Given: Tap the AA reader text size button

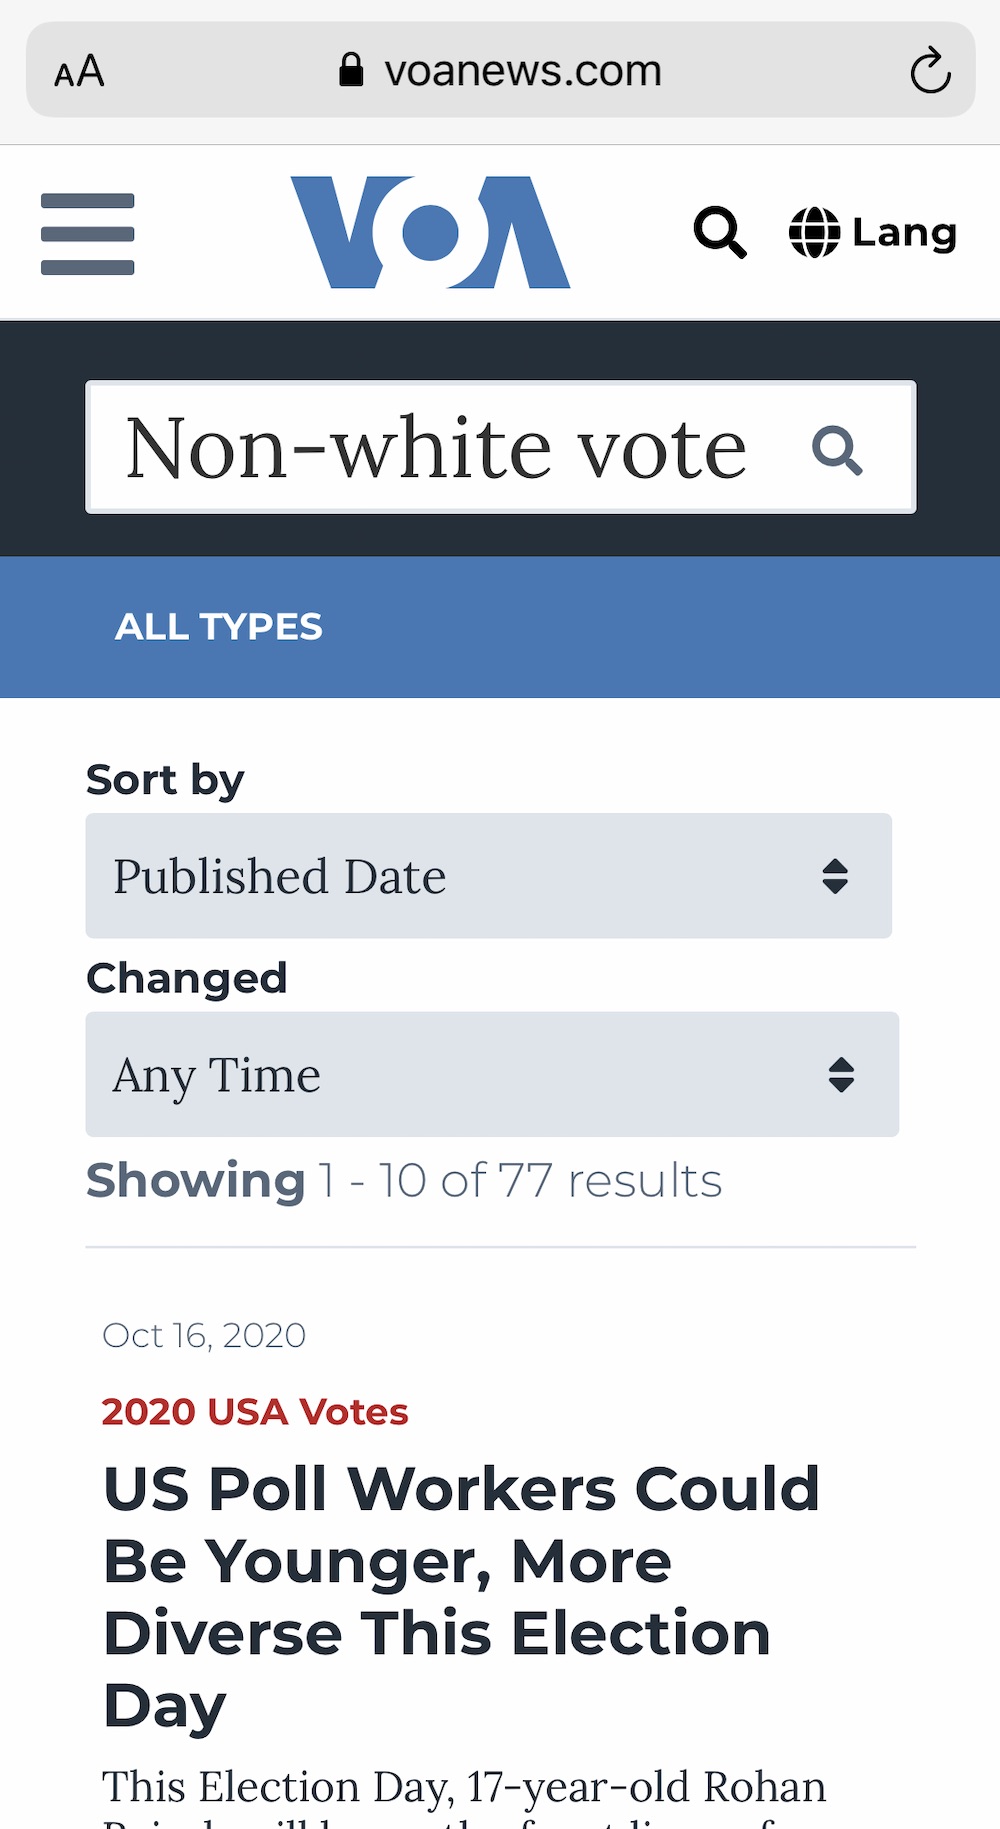Looking at the screenshot, I should point(80,71).
